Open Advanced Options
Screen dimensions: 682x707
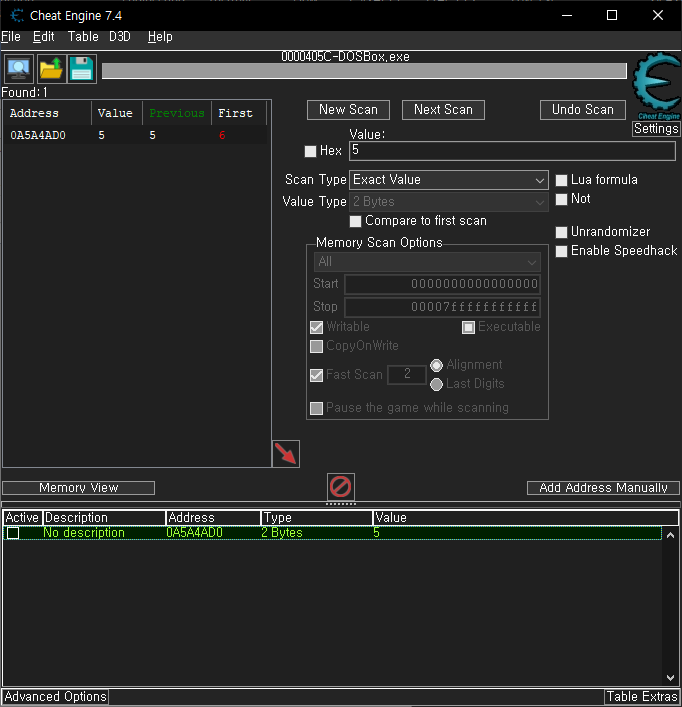point(55,697)
